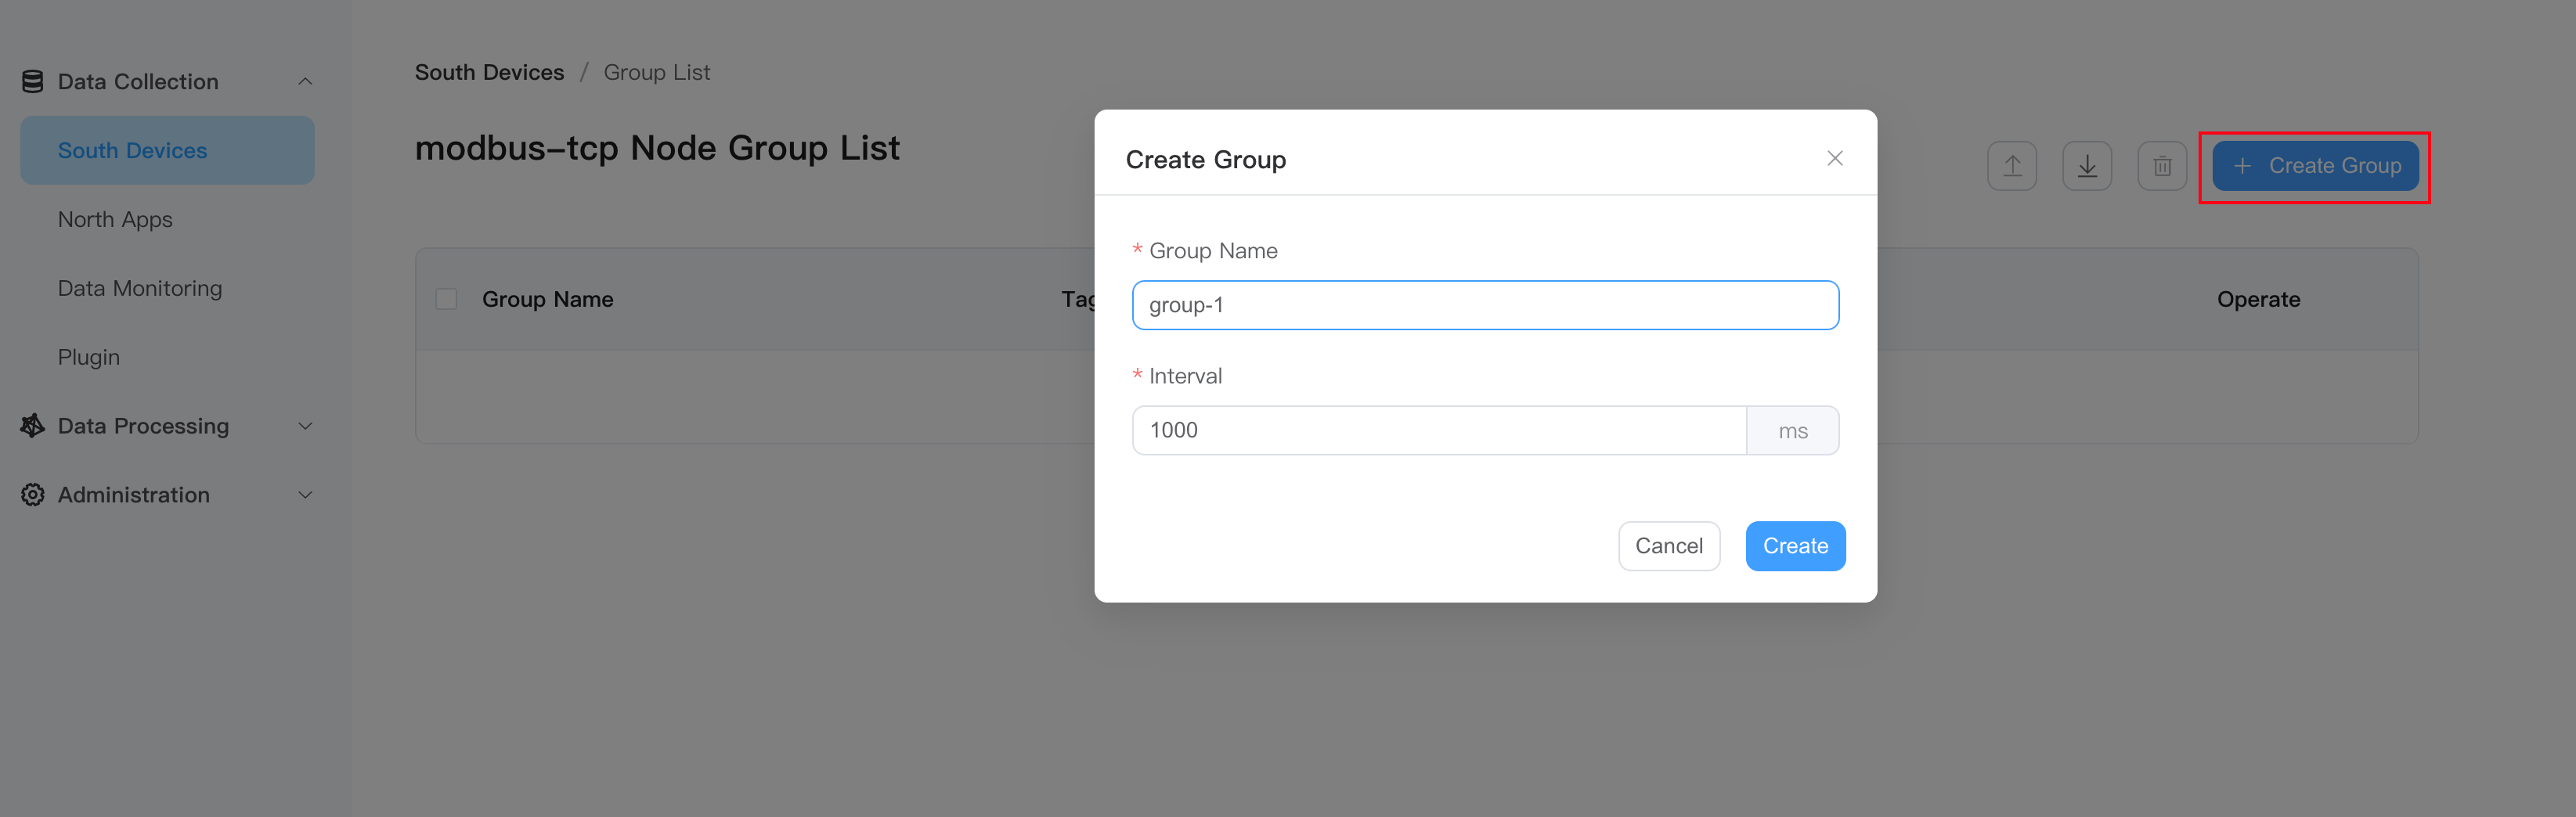The height and width of the screenshot is (817, 2576).
Task: Click the plus icon in Create Group button
Action: 2243,166
